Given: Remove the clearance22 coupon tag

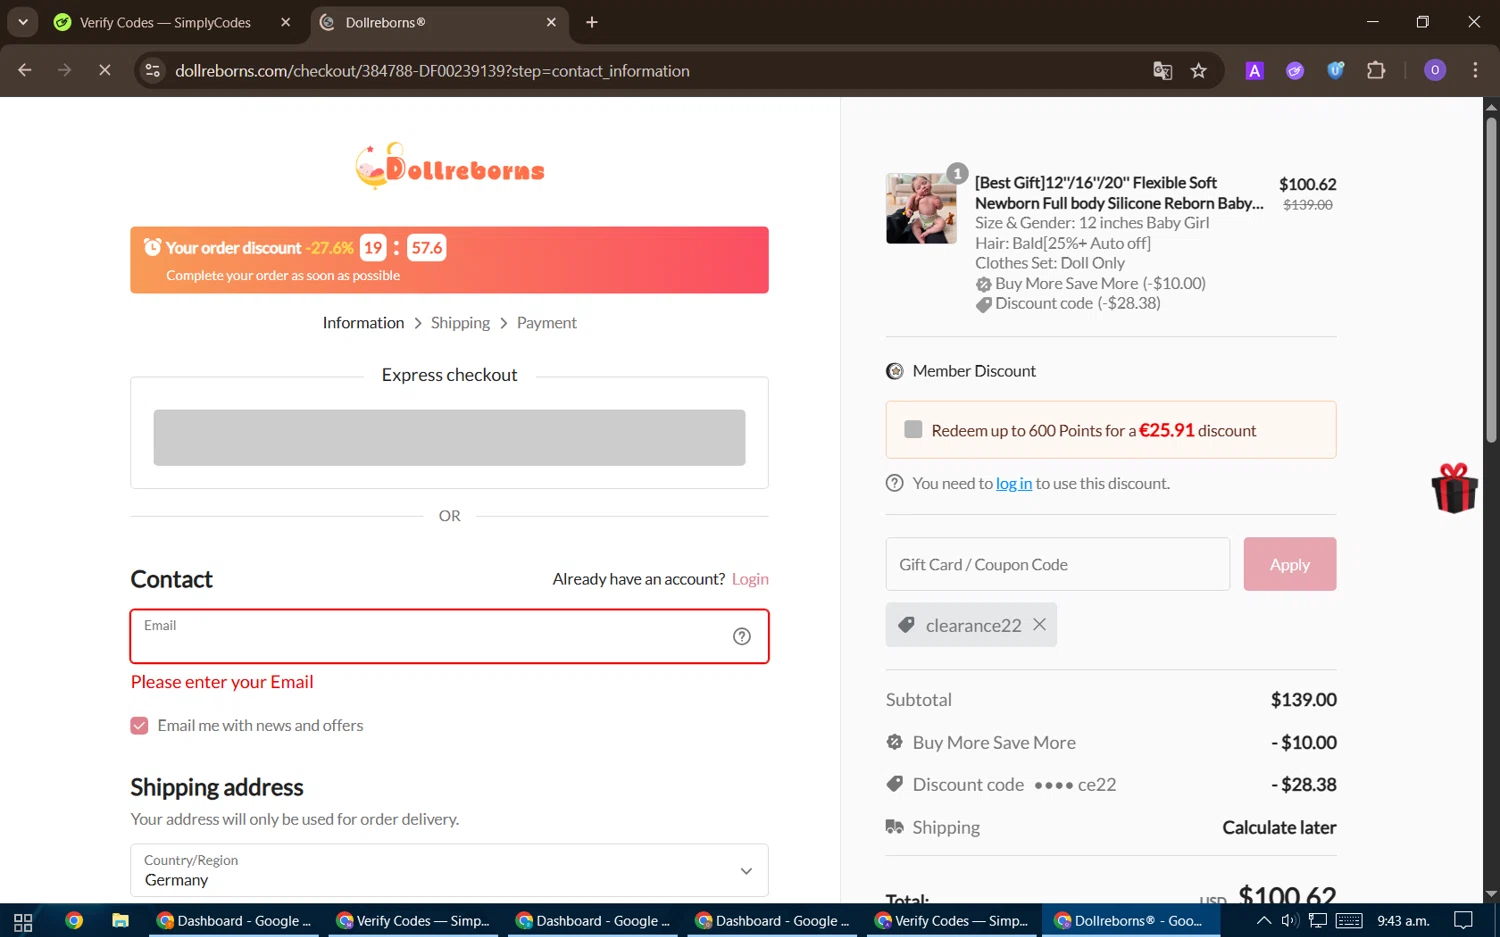Looking at the screenshot, I should click(1040, 624).
